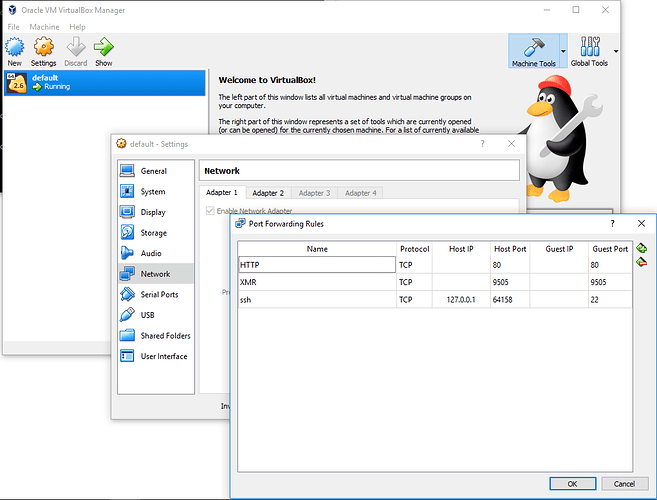
Task: Click the ssh rule guest IP cell
Action: click(x=559, y=300)
